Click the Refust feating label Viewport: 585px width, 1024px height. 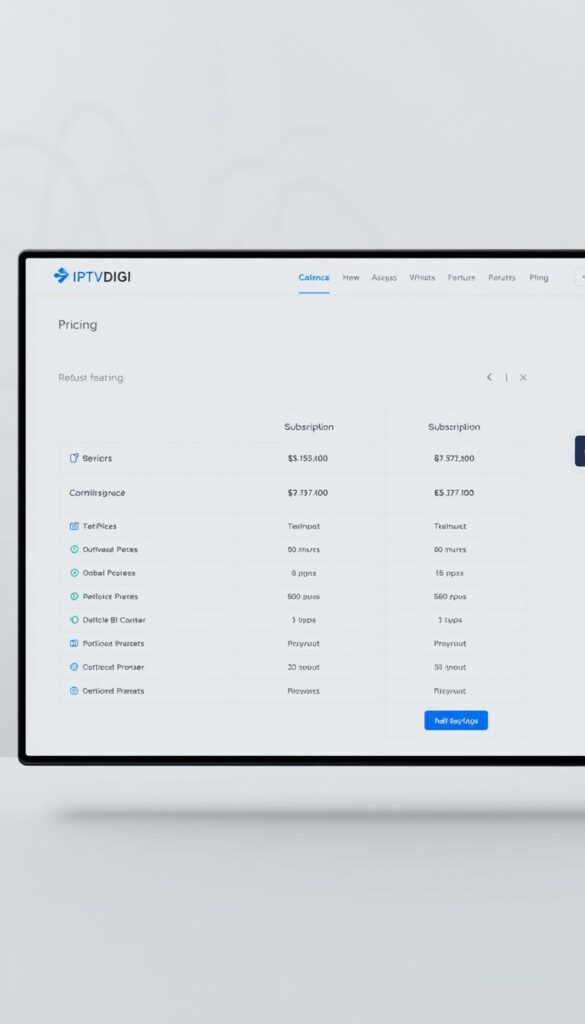(91, 377)
